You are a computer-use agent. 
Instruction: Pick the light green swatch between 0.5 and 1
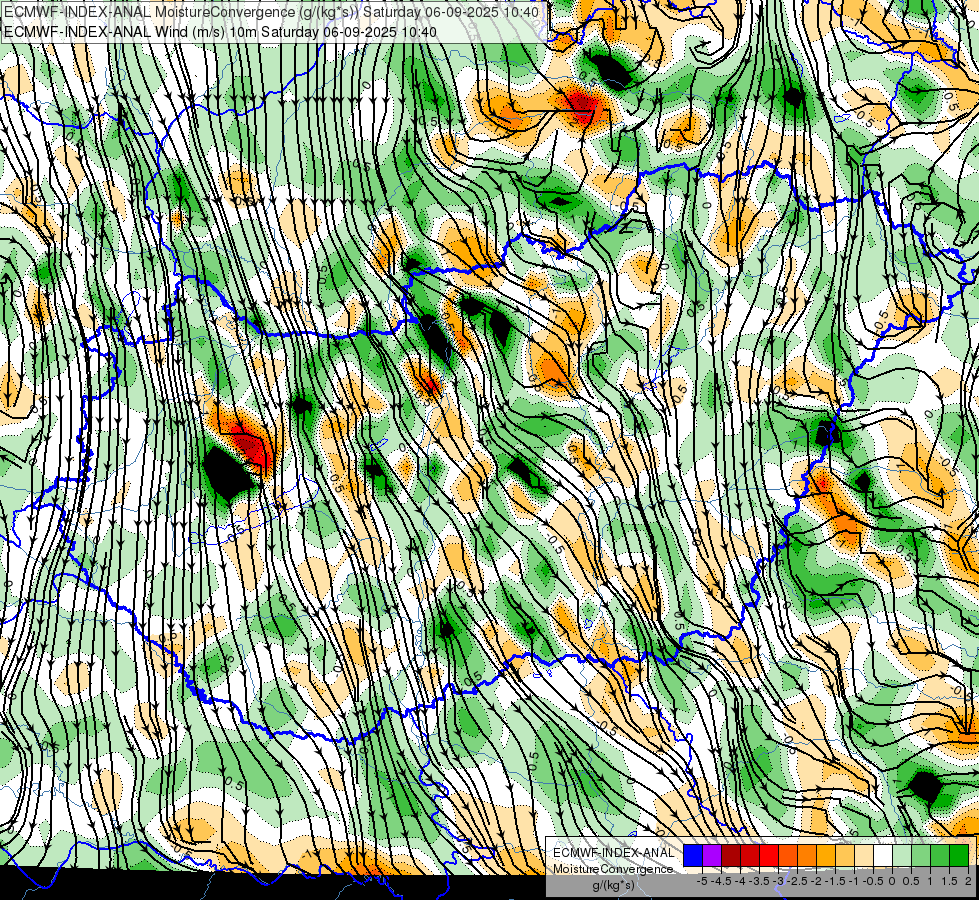coord(921,855)
